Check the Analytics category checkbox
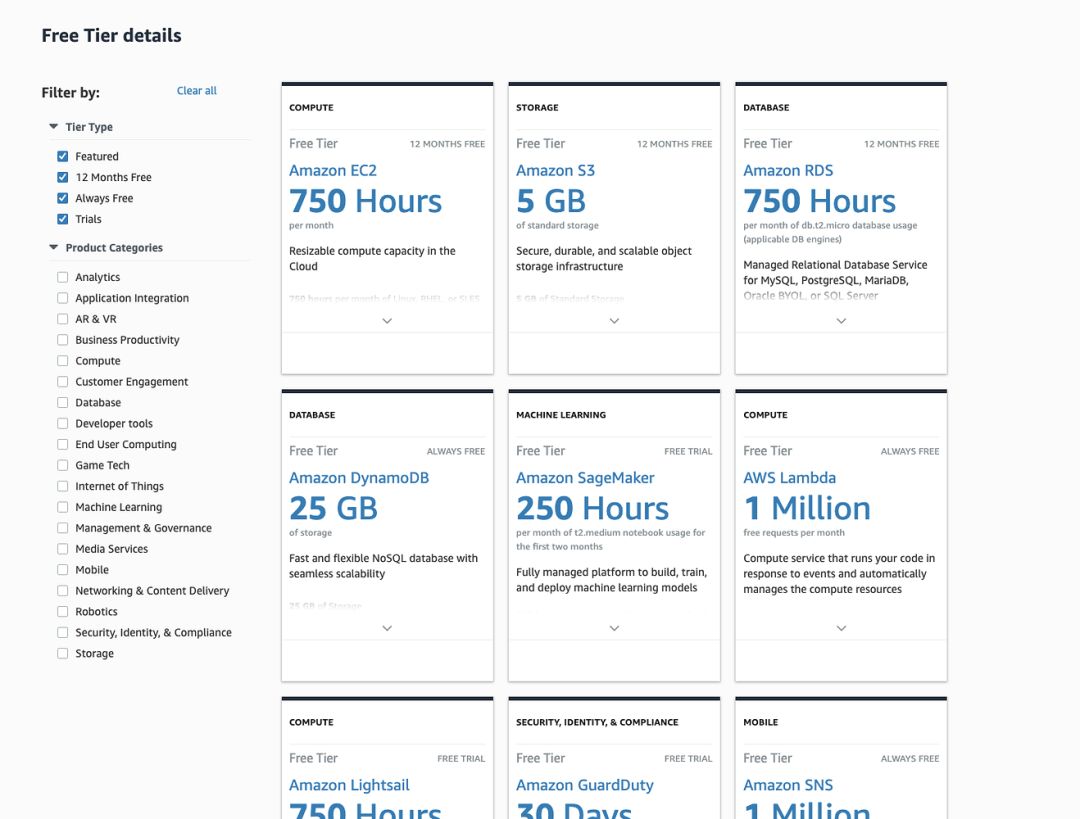The image size is (1080, 819). coord(63,277)
